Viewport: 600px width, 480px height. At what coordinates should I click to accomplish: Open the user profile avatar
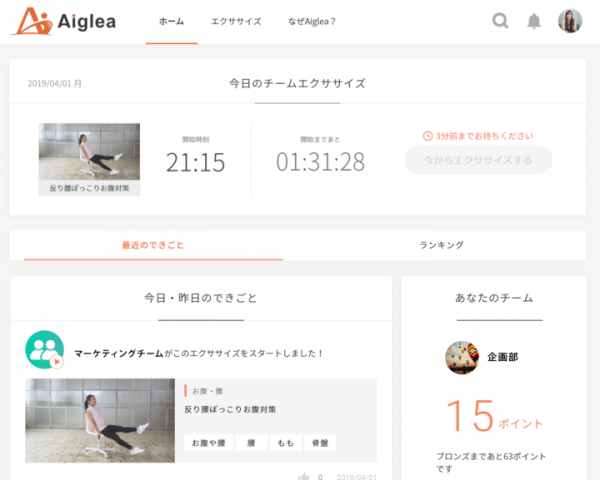click(570, 21)
